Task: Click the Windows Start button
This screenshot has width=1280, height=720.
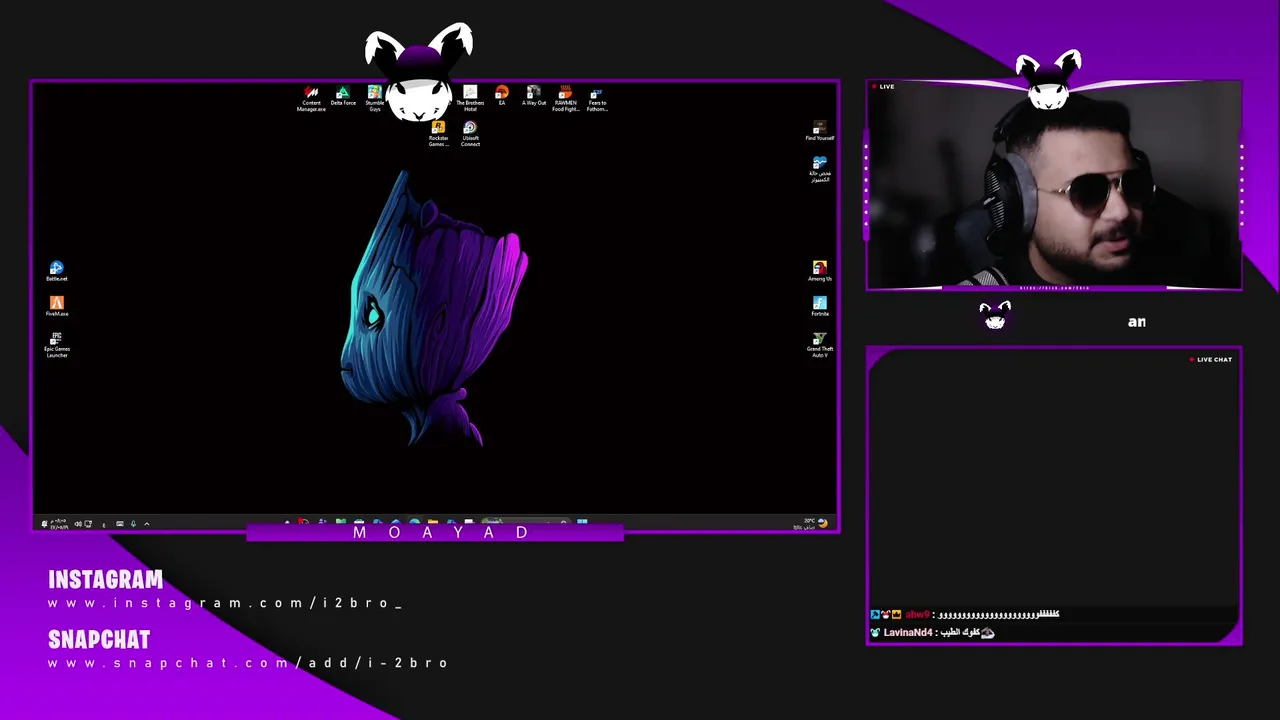Action: click(582, 522)
